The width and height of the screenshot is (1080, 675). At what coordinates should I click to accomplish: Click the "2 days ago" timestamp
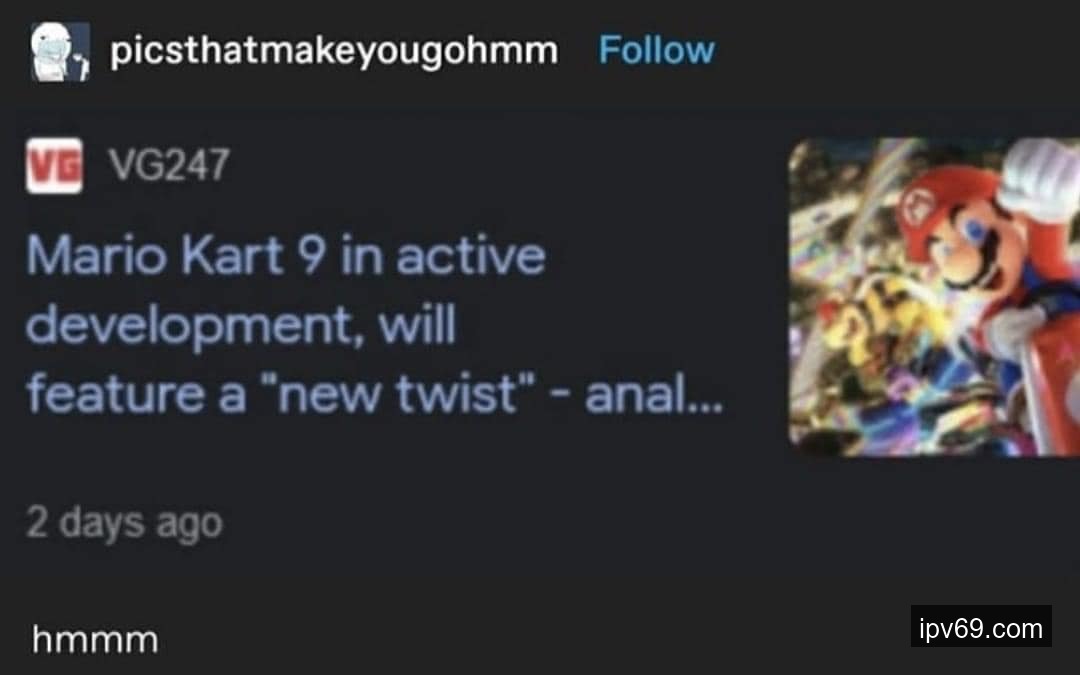[x=125, y=523]
